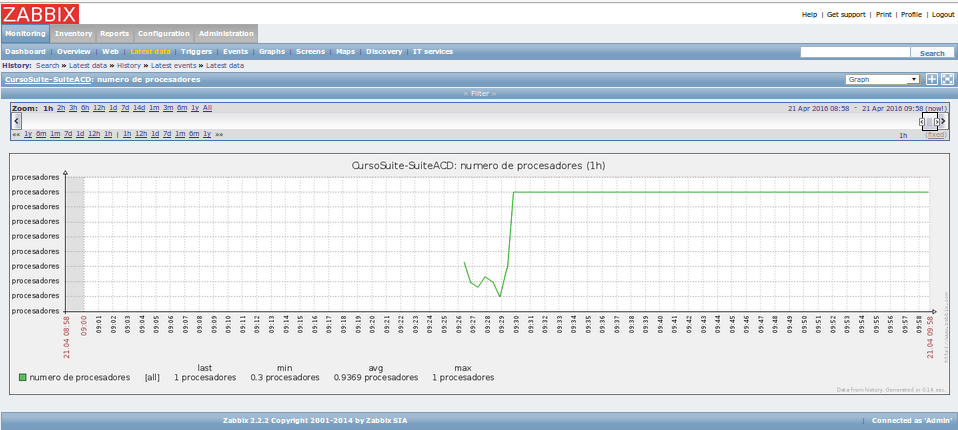The height and width of the screenshot is (430, 958).
Task: Open the CursoSuite-SuiteACD host link
Action: [47, 79]
